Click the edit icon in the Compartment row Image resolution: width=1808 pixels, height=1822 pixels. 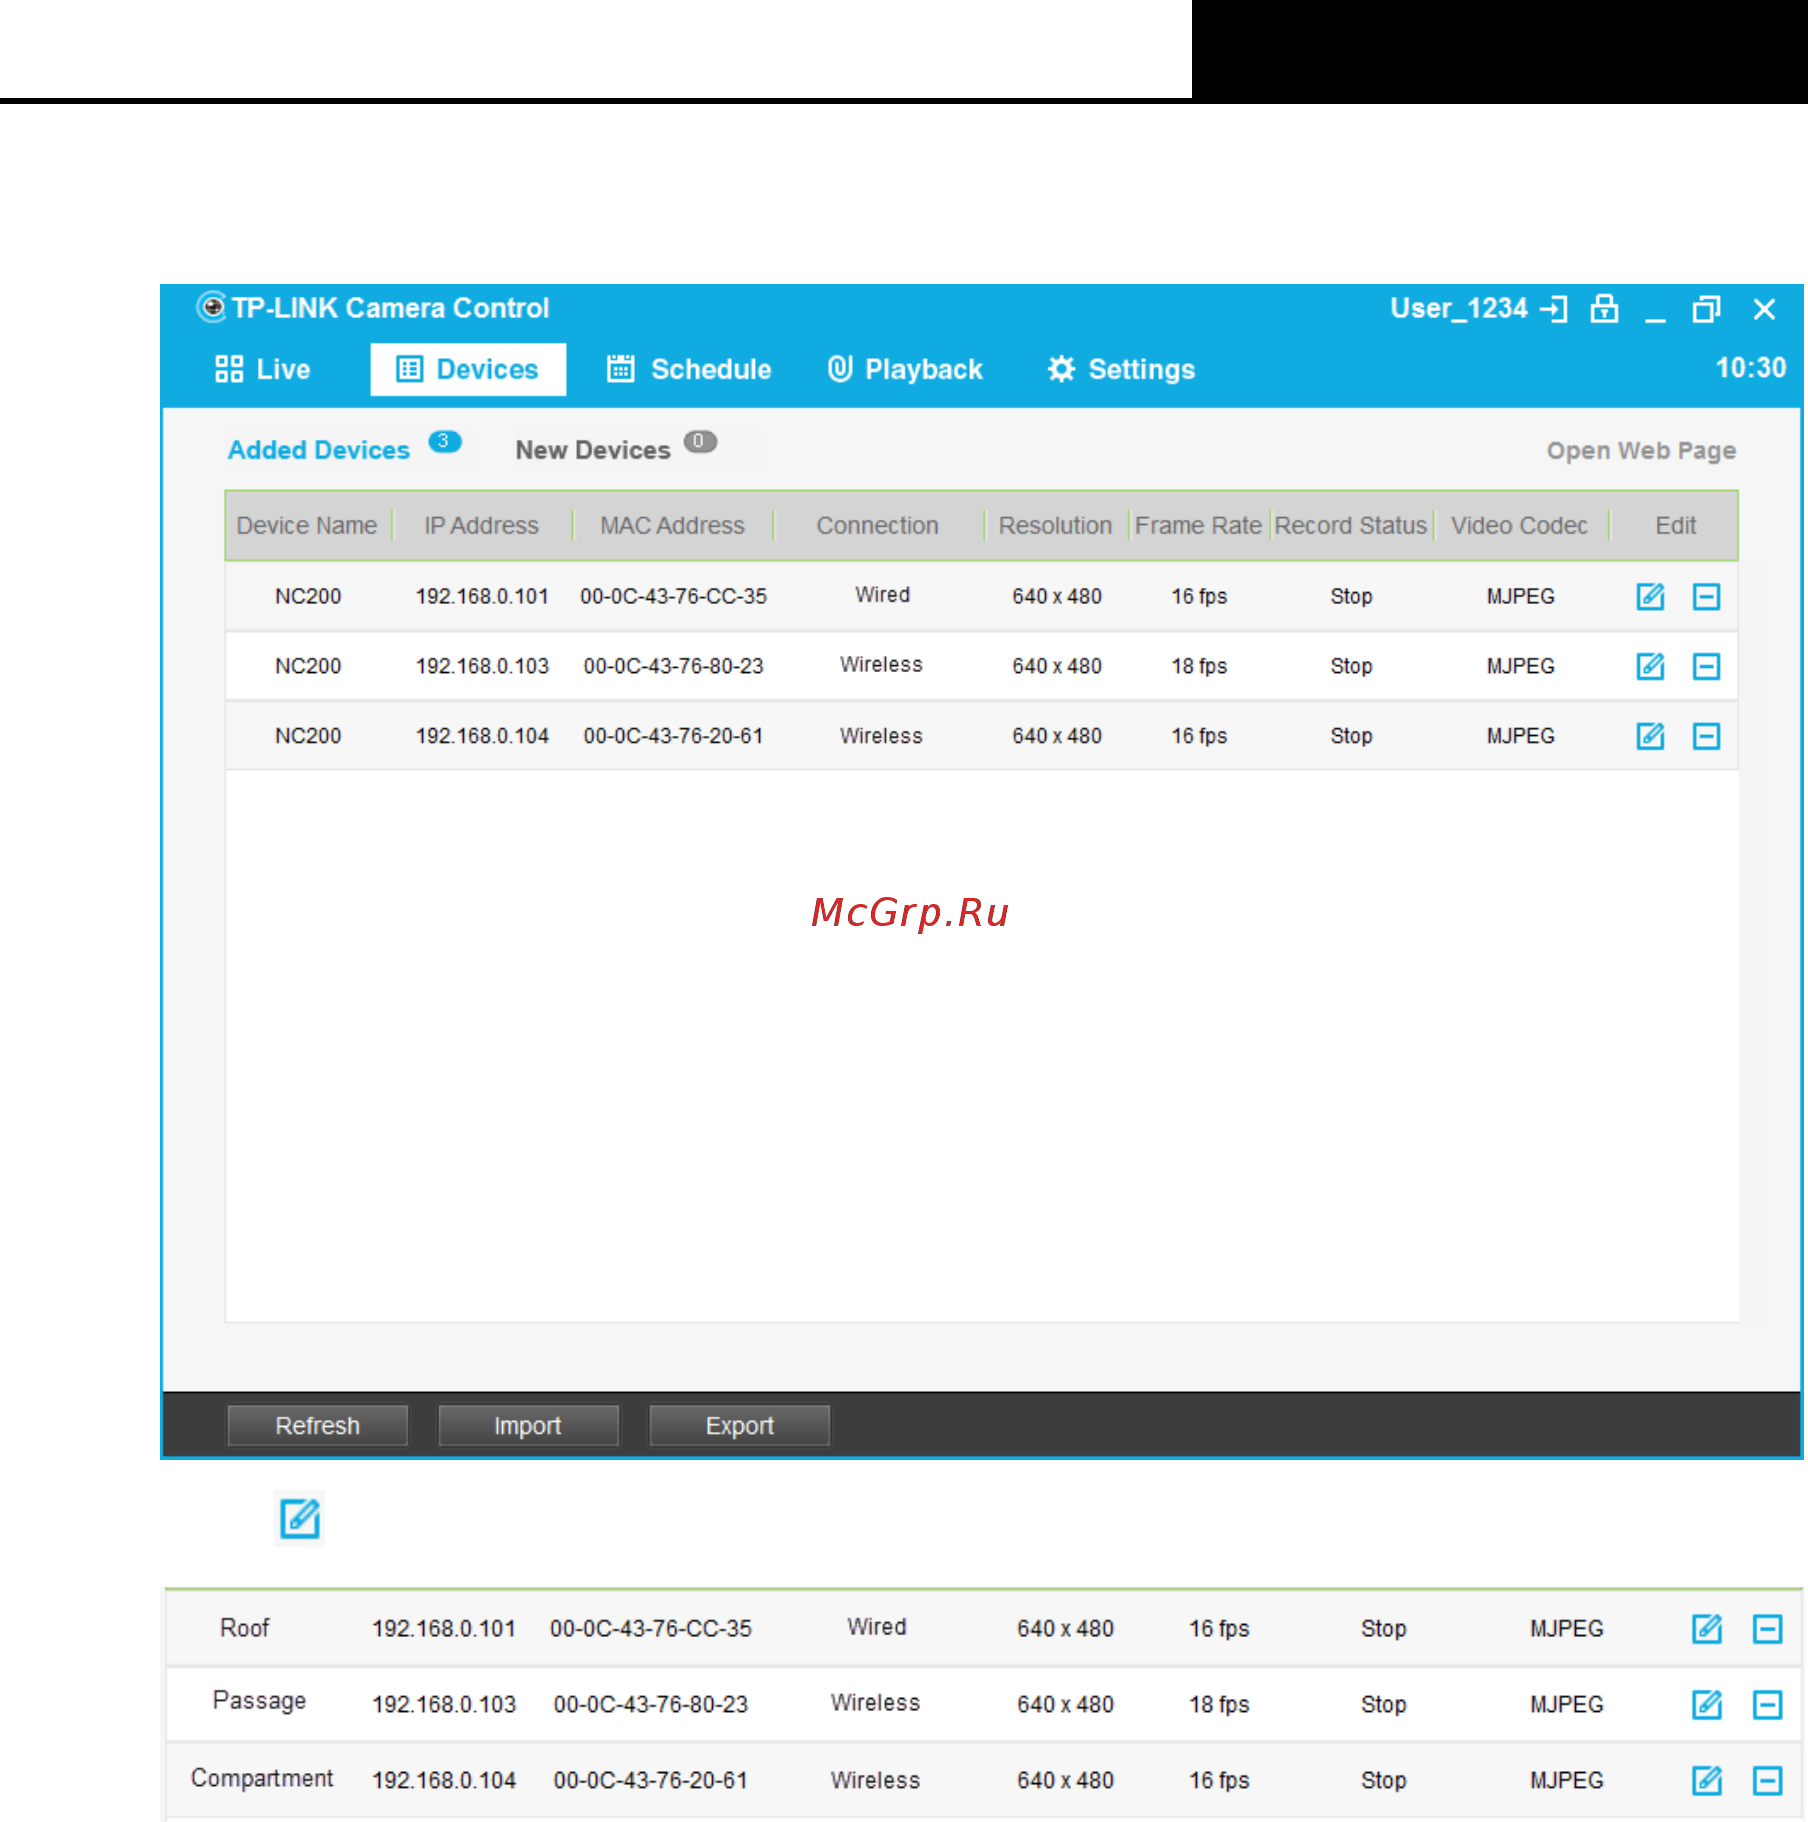coord(1707,1780)
